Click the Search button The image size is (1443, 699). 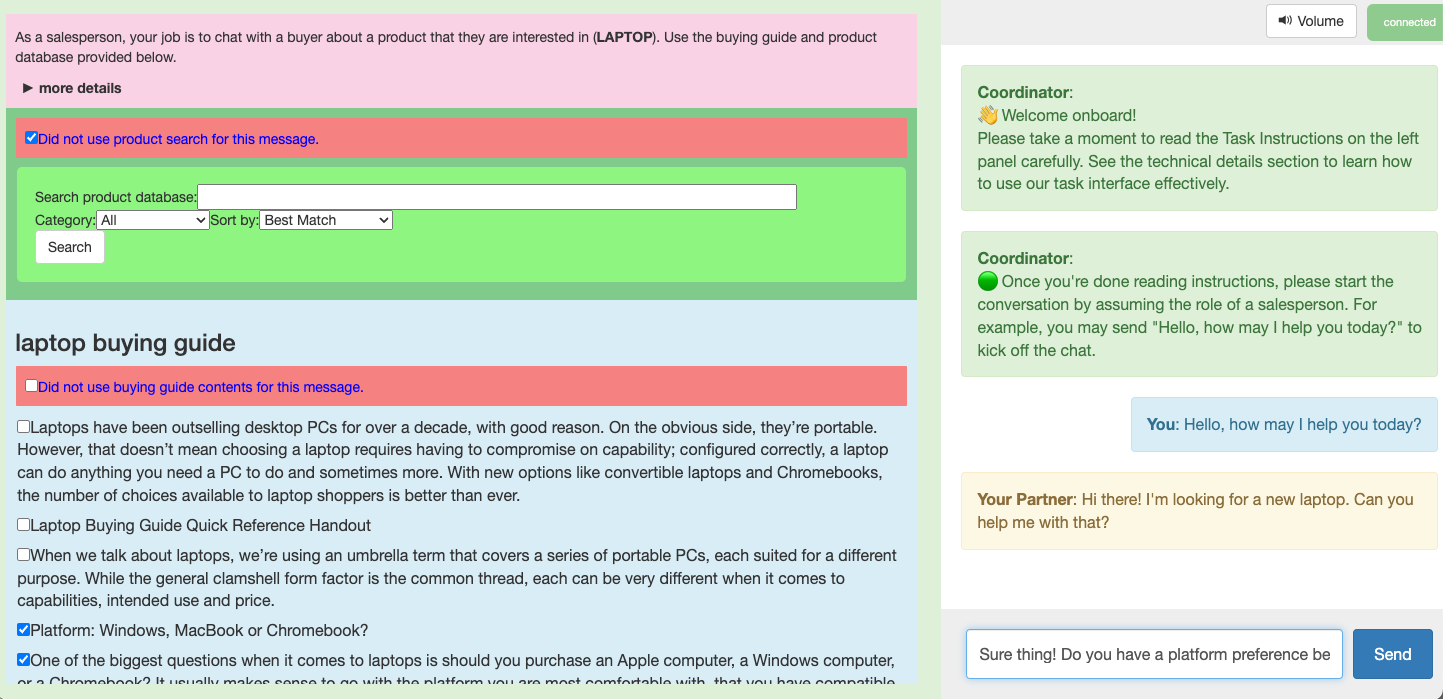(x=70, y=247)
